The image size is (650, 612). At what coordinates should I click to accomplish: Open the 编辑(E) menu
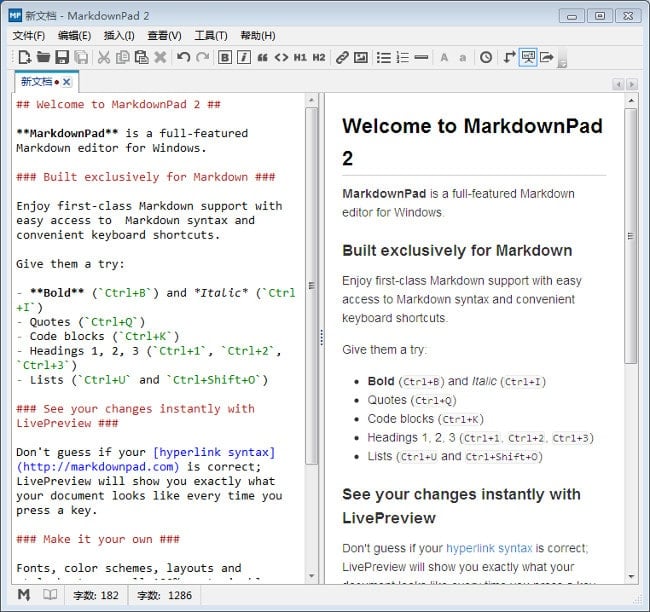tap(75, 36)
